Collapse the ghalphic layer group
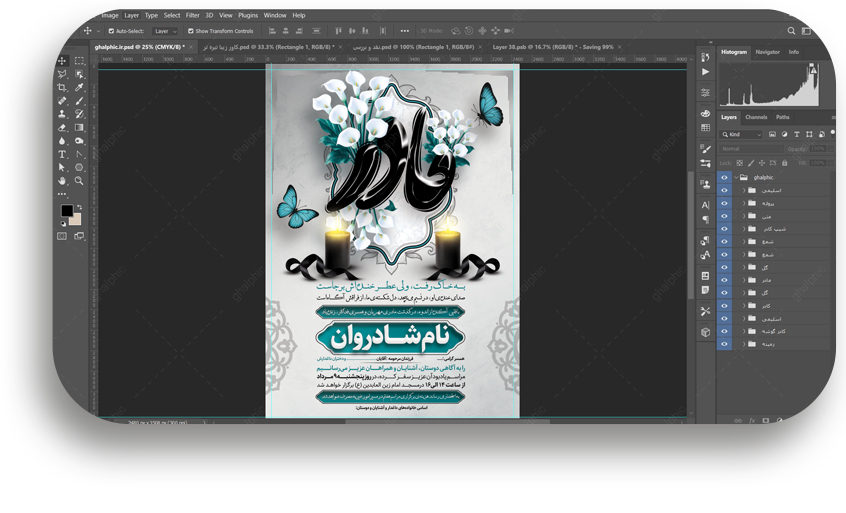The width and height of the screenshot is (846, 513). [736, 177]
